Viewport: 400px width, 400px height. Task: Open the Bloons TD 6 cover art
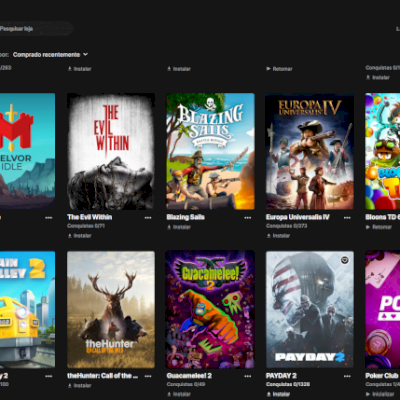point(383,151)
